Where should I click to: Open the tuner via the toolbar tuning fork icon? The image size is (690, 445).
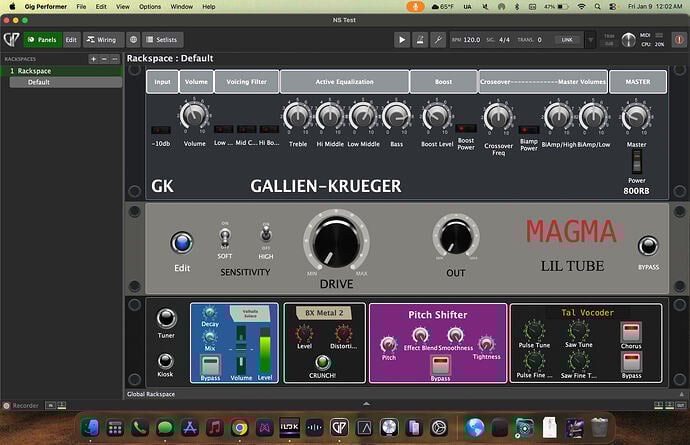pyautogui.click(x=438, y=40)
